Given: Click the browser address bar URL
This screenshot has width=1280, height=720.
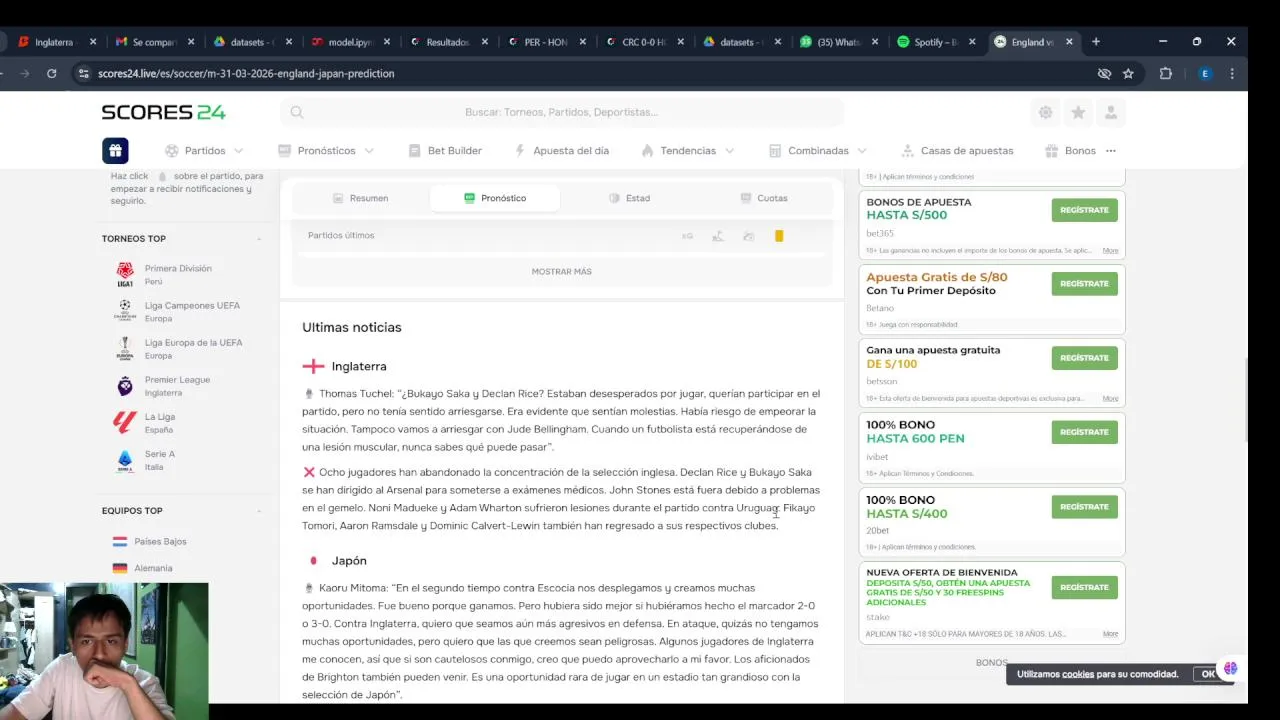Looking at the screenshot, I should (x=248, y=73).
